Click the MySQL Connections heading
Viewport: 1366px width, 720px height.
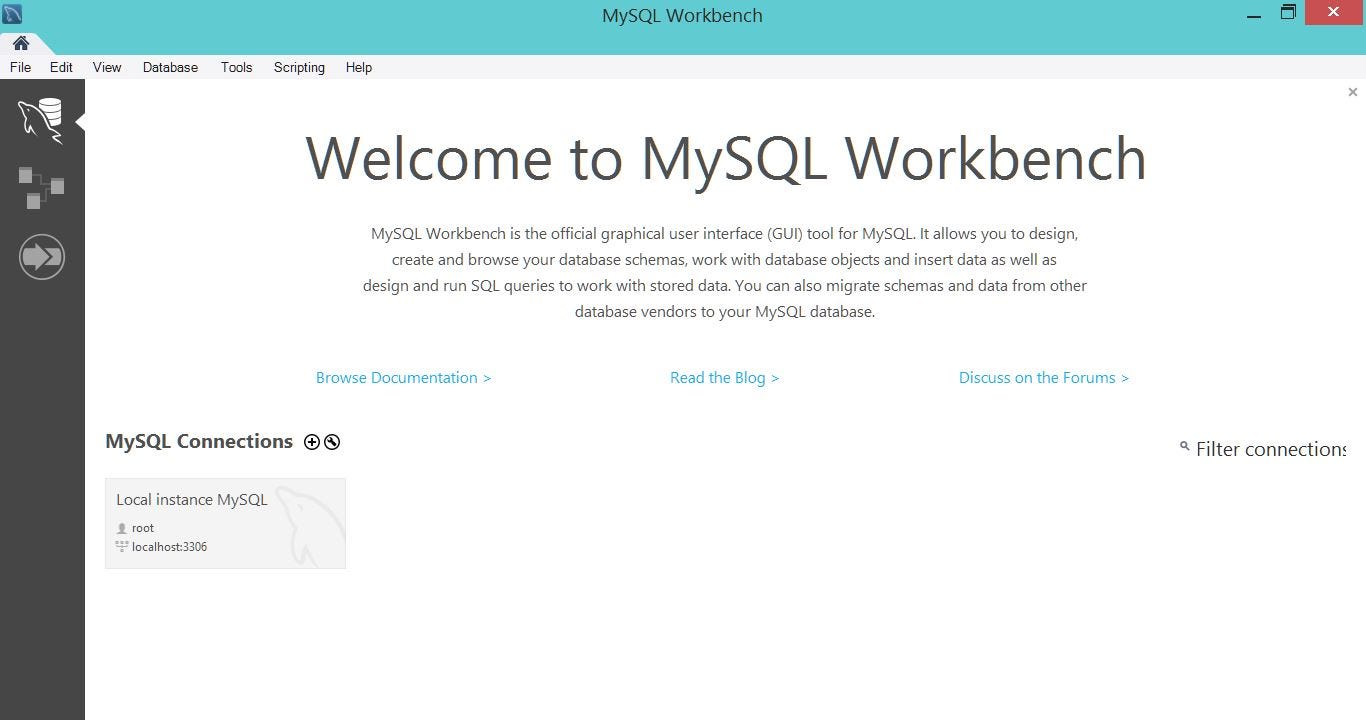click(199, 442)
